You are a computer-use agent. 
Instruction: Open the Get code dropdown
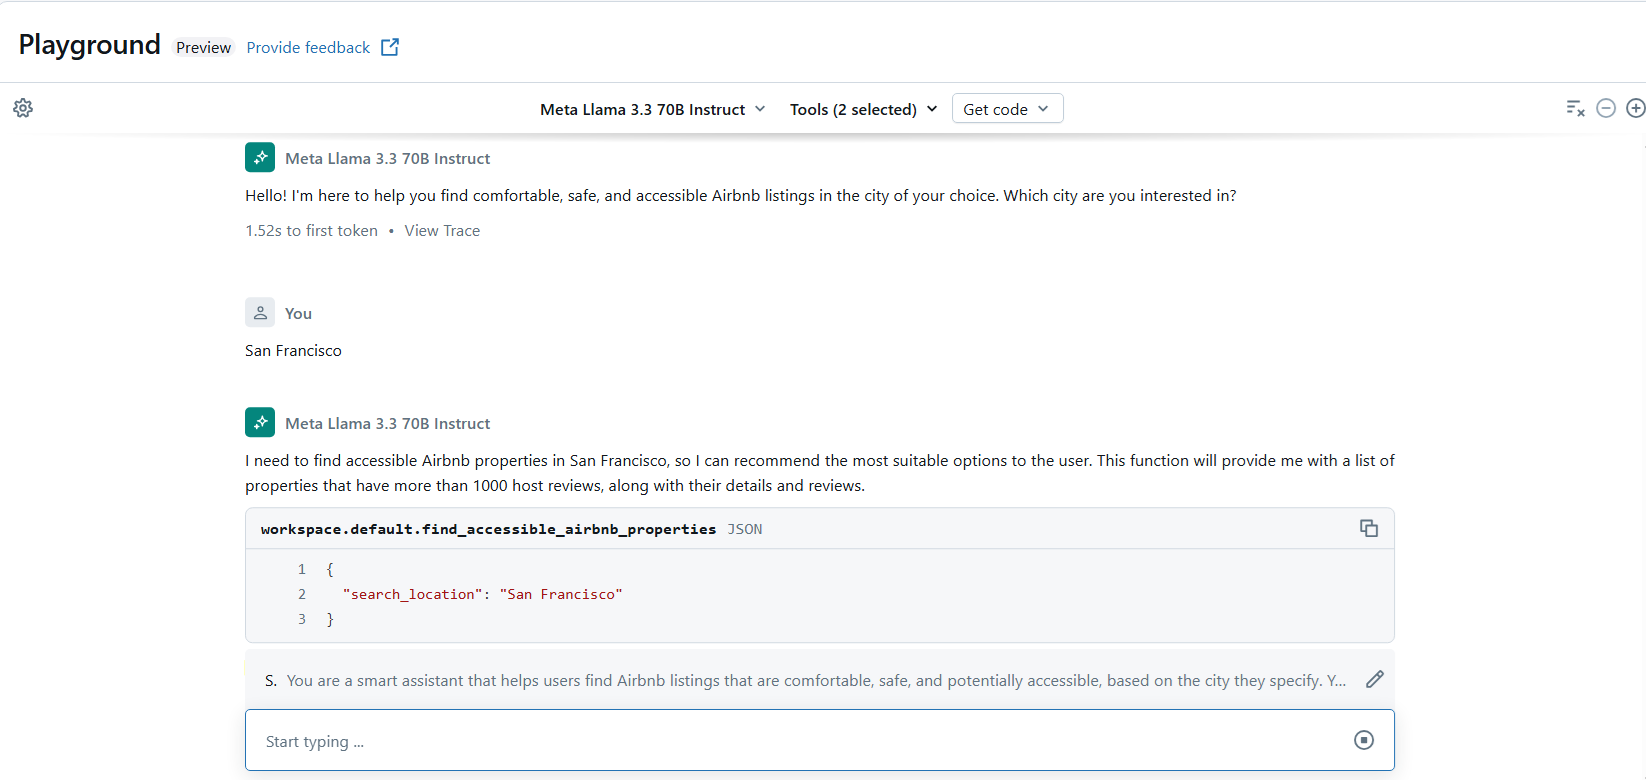[1007, 109]
